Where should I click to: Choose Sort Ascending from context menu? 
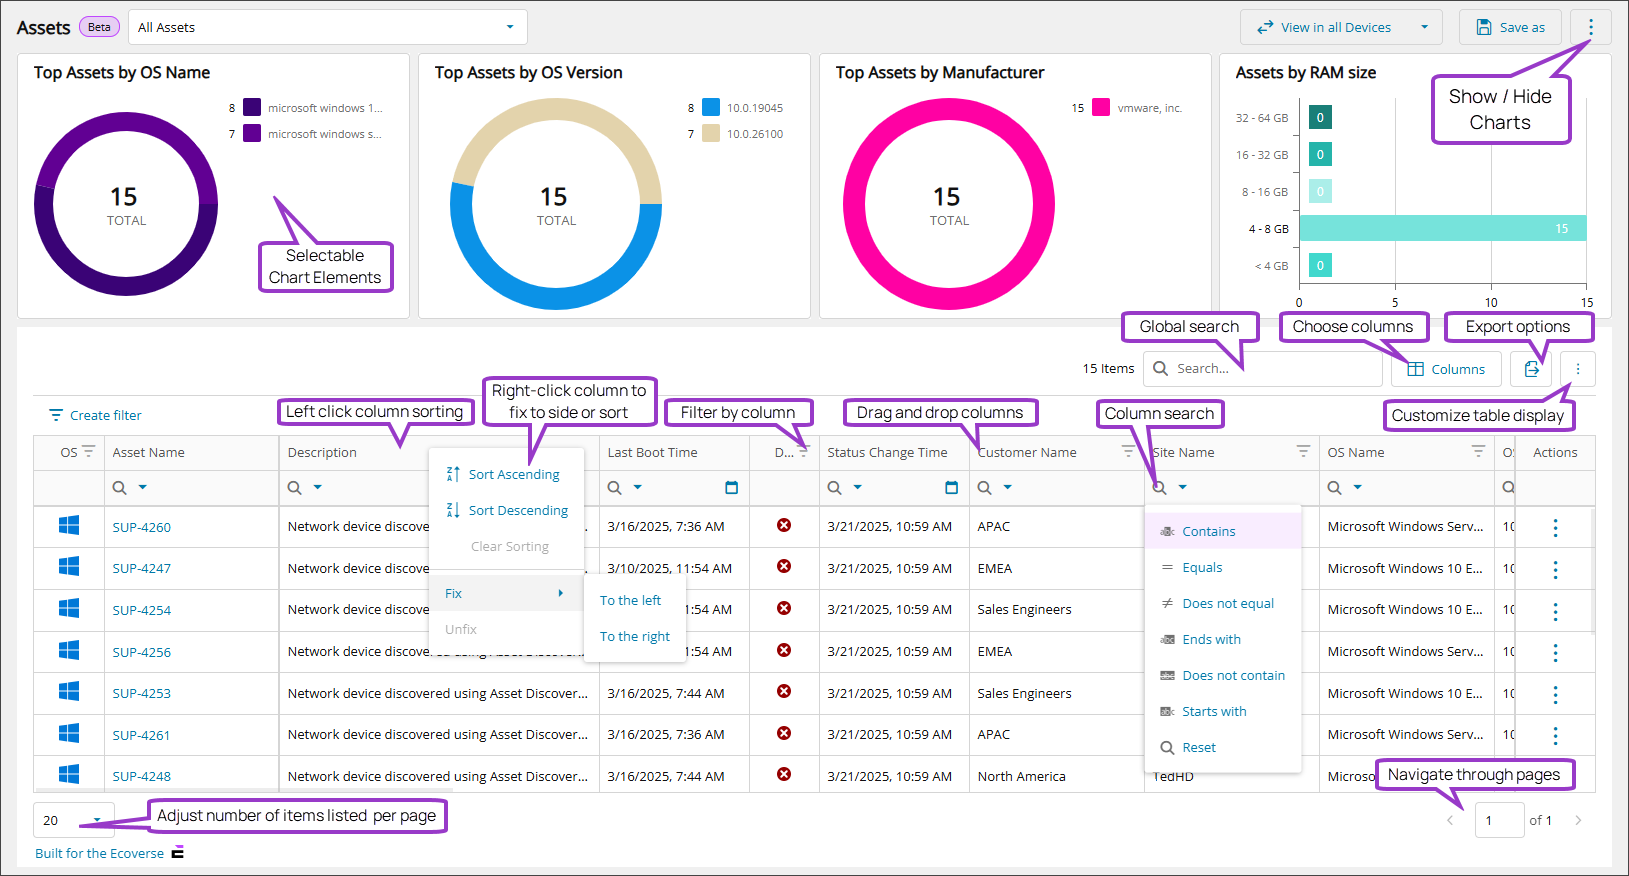[x=513, y=475]
